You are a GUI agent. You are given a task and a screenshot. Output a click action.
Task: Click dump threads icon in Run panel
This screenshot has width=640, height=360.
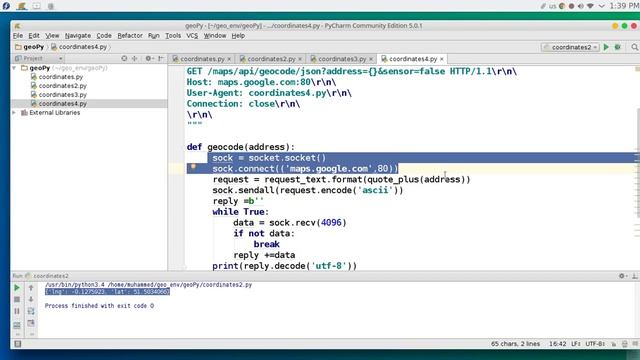(17, 325)
